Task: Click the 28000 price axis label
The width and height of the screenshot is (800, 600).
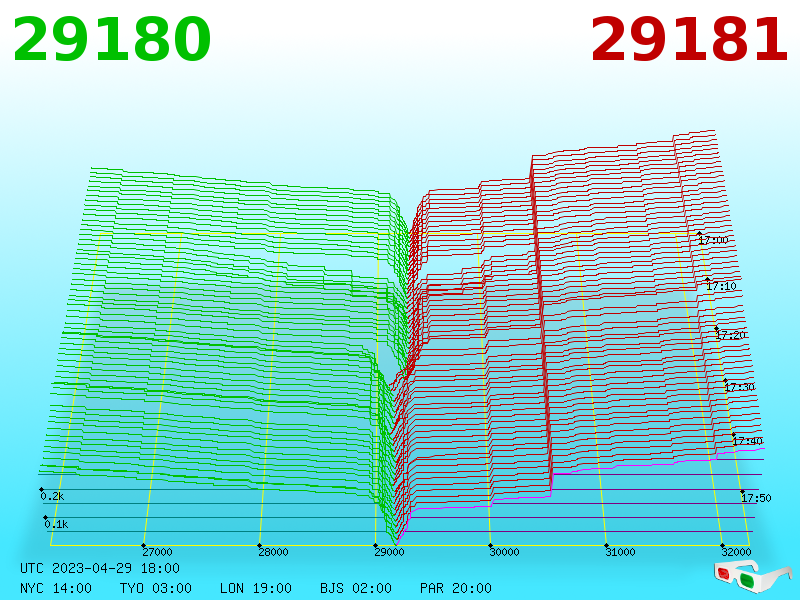Action: pyautogui.click(x=273, y=552)
